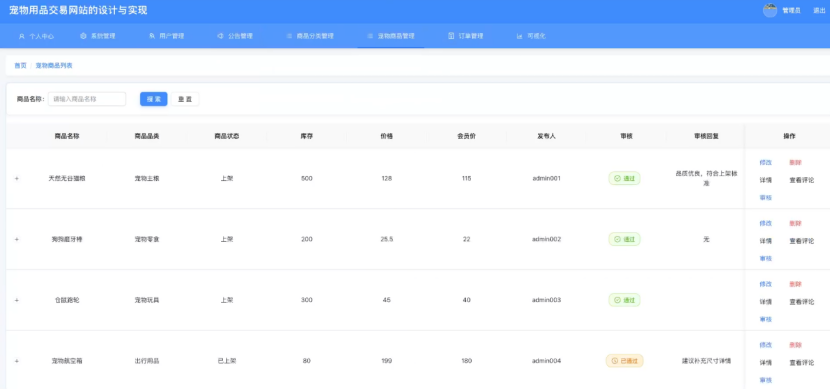Open 个人中心 in the navigation bar
Screen dimensions: 830x389
click(36, 37)
